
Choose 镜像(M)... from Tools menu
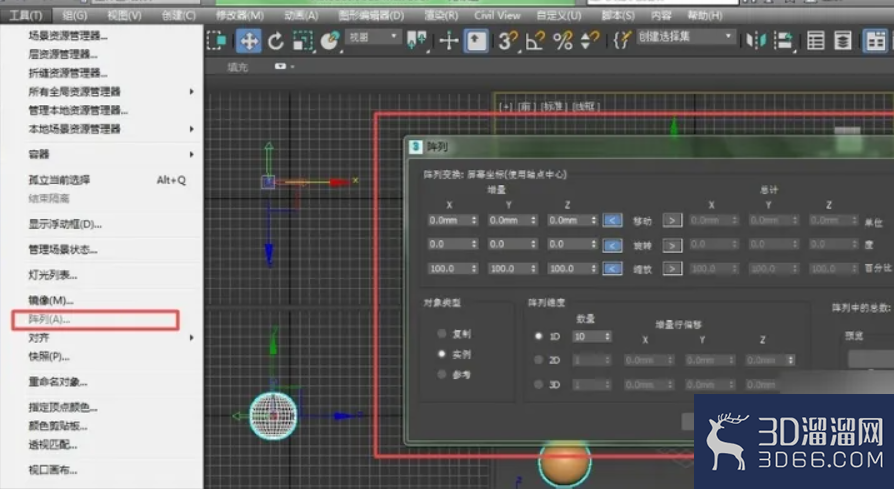(51, 300)
